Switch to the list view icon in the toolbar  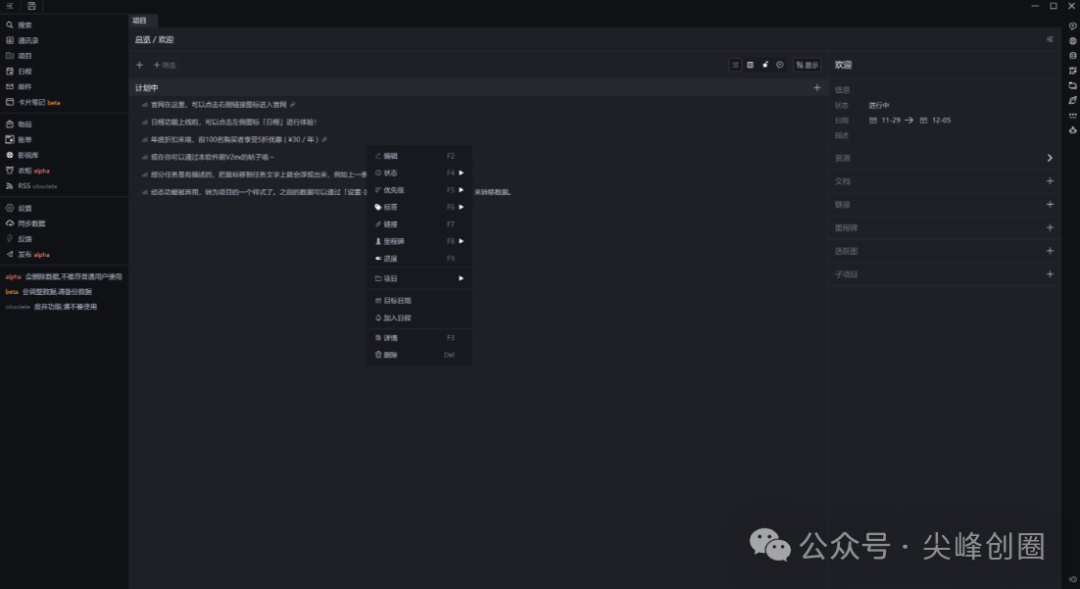click(x=735, y=65)
